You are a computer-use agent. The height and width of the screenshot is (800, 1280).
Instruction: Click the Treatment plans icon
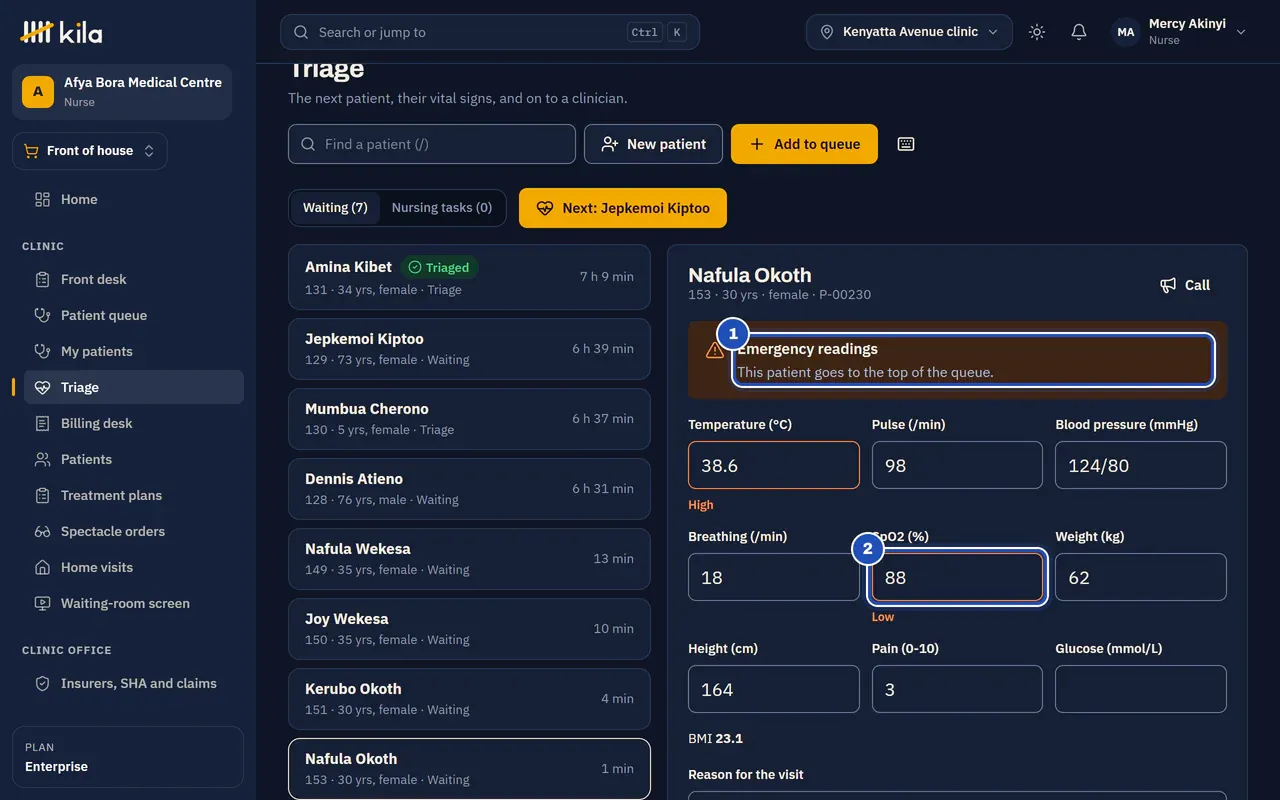(42, 495)
